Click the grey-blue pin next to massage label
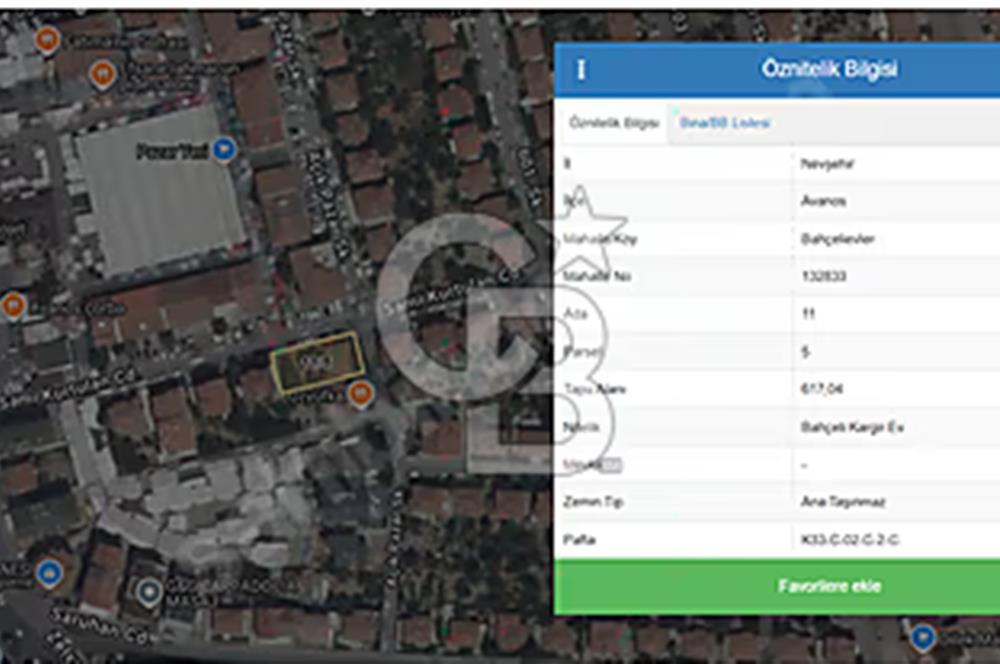The width and height of the screenshot is (1000, 664). click(x=149, y=592)
